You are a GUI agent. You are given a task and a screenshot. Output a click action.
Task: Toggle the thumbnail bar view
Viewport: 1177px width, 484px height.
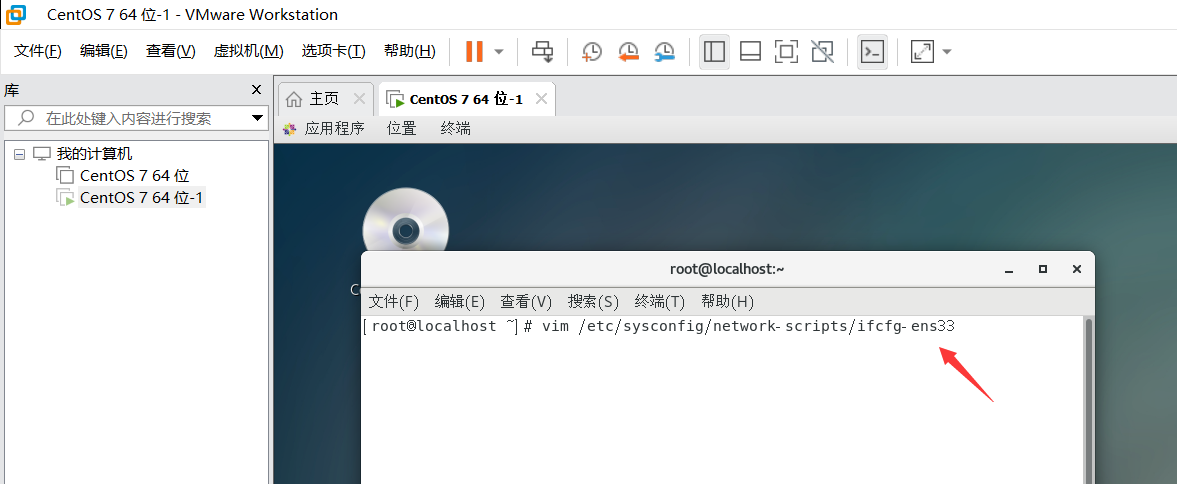[x=750, y=51]
